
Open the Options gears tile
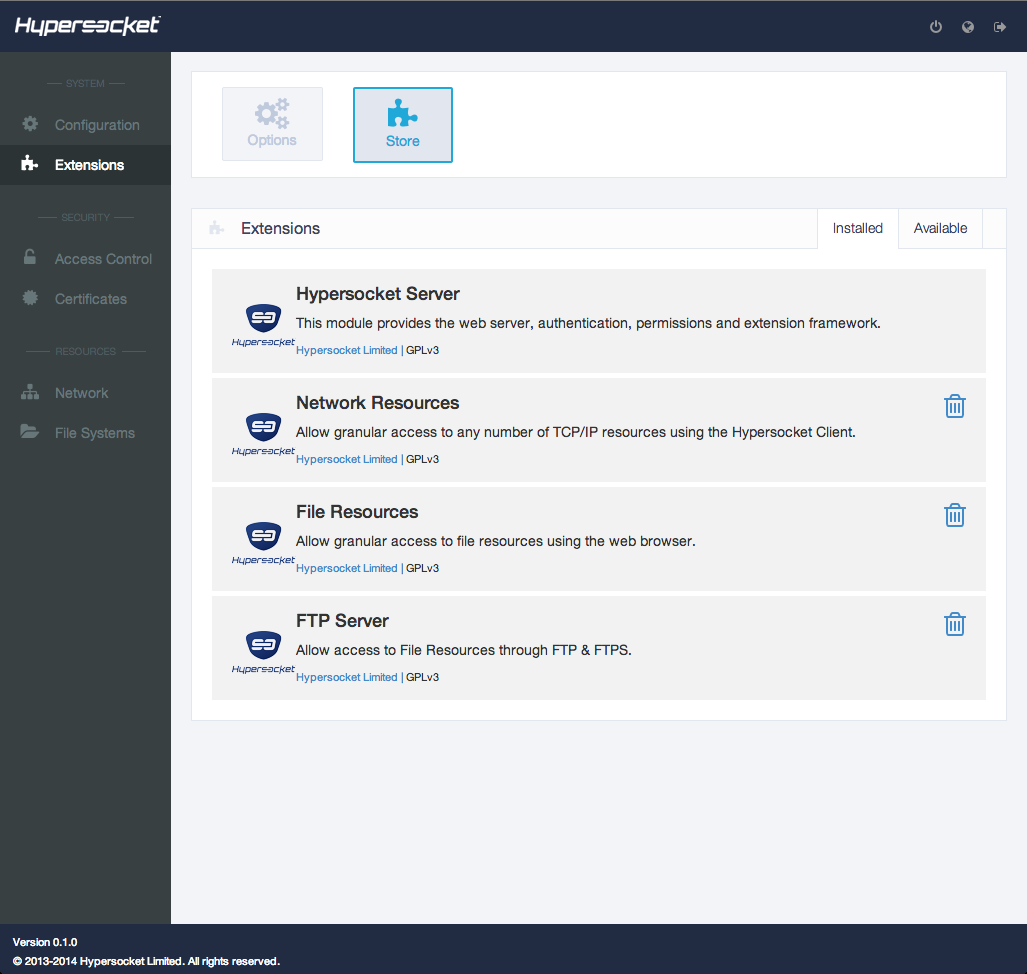(x=272, y=124)
